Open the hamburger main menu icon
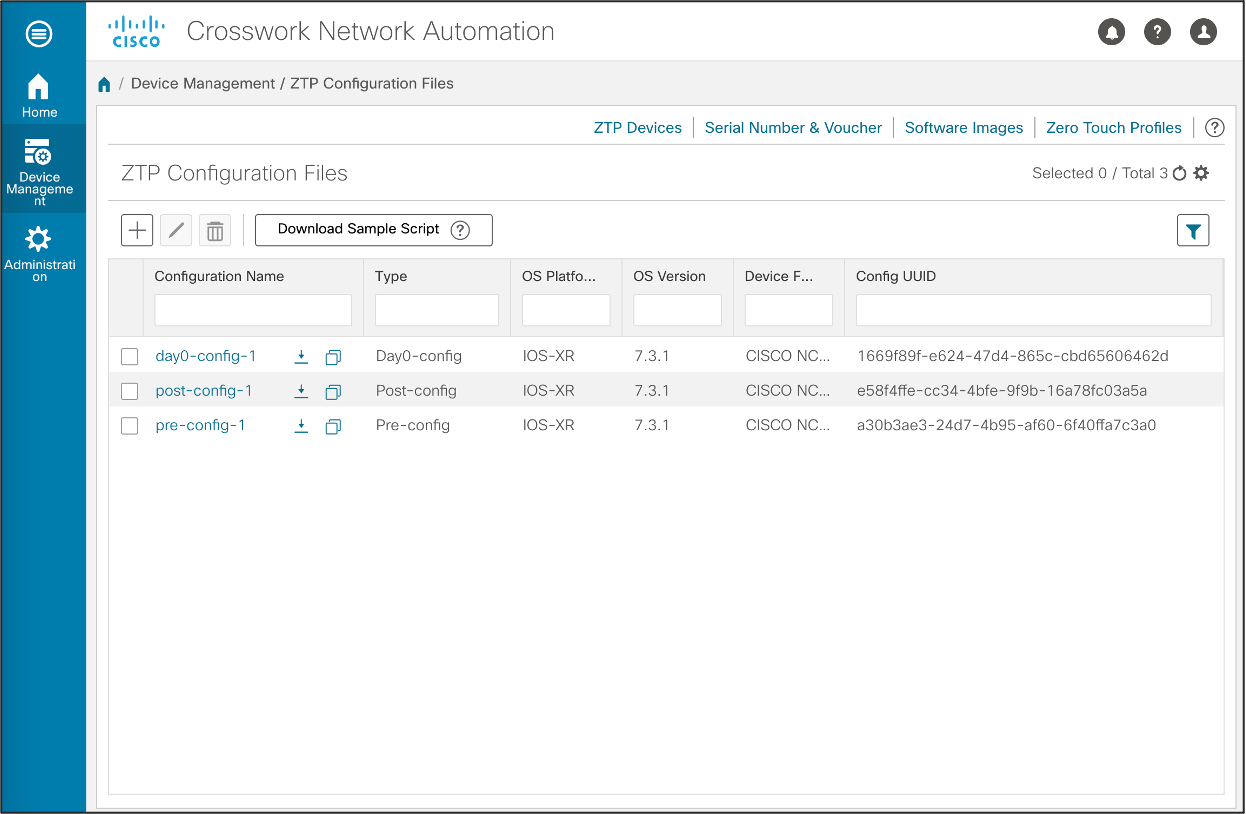Image resolution: width=1246 pixels, height=814 pixels. [39, 33]
